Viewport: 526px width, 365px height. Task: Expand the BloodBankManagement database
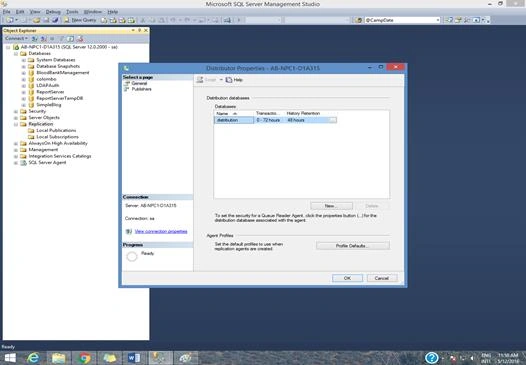pyautogui.click(x=23, y=73)
